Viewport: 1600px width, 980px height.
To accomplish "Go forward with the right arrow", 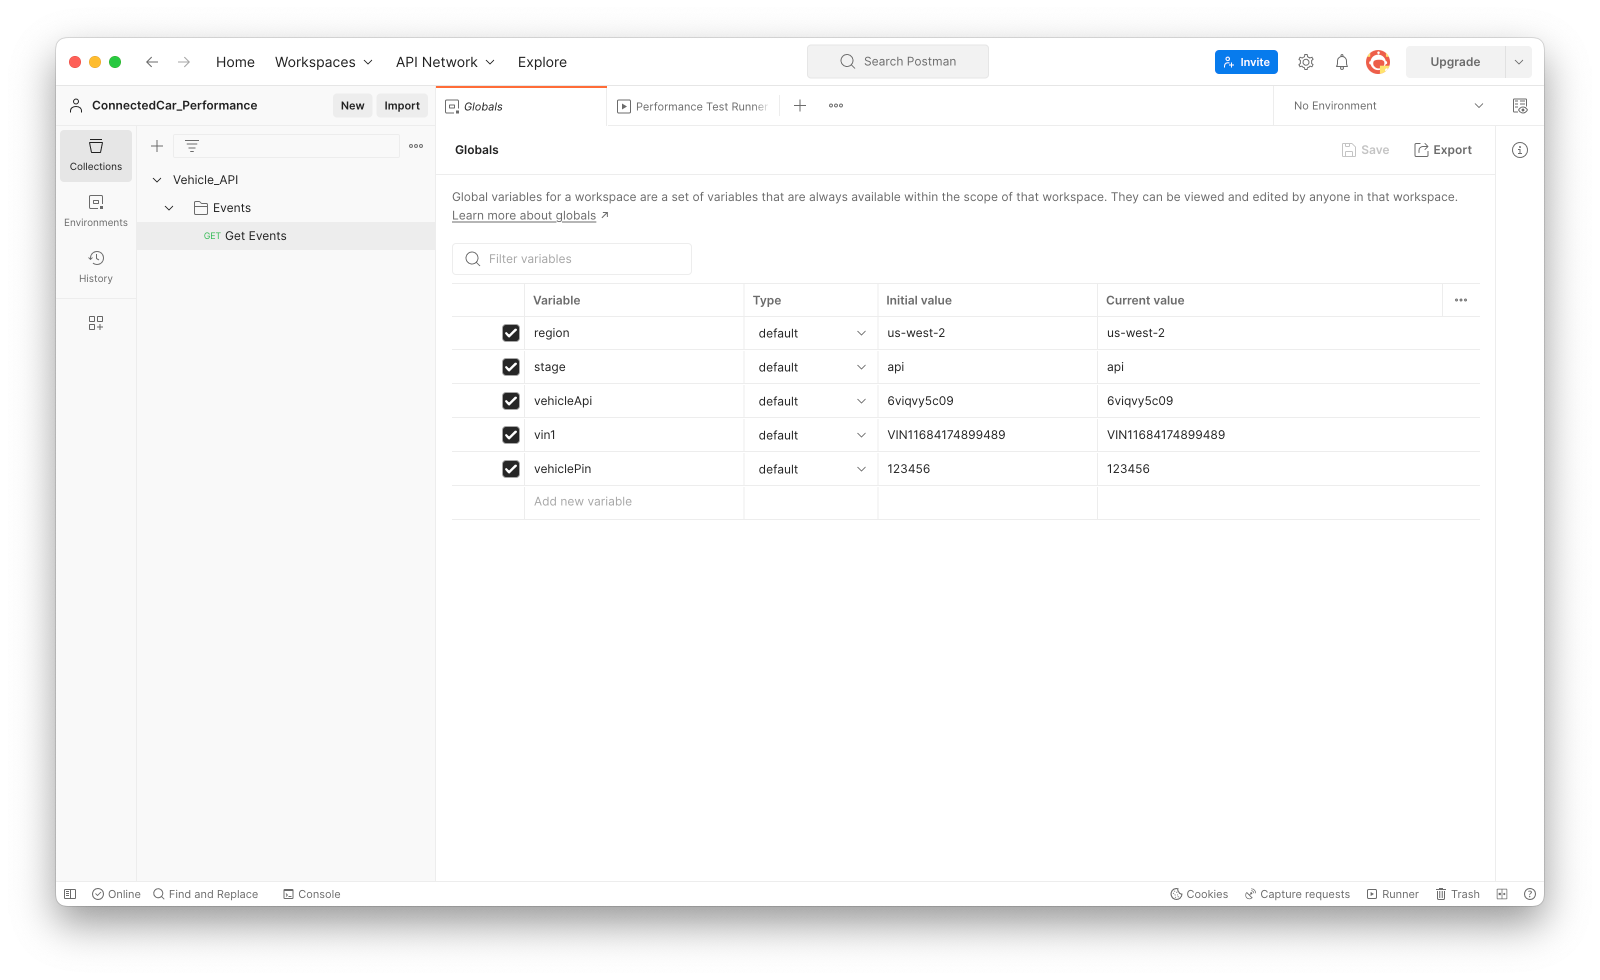I will click(184, 62).
